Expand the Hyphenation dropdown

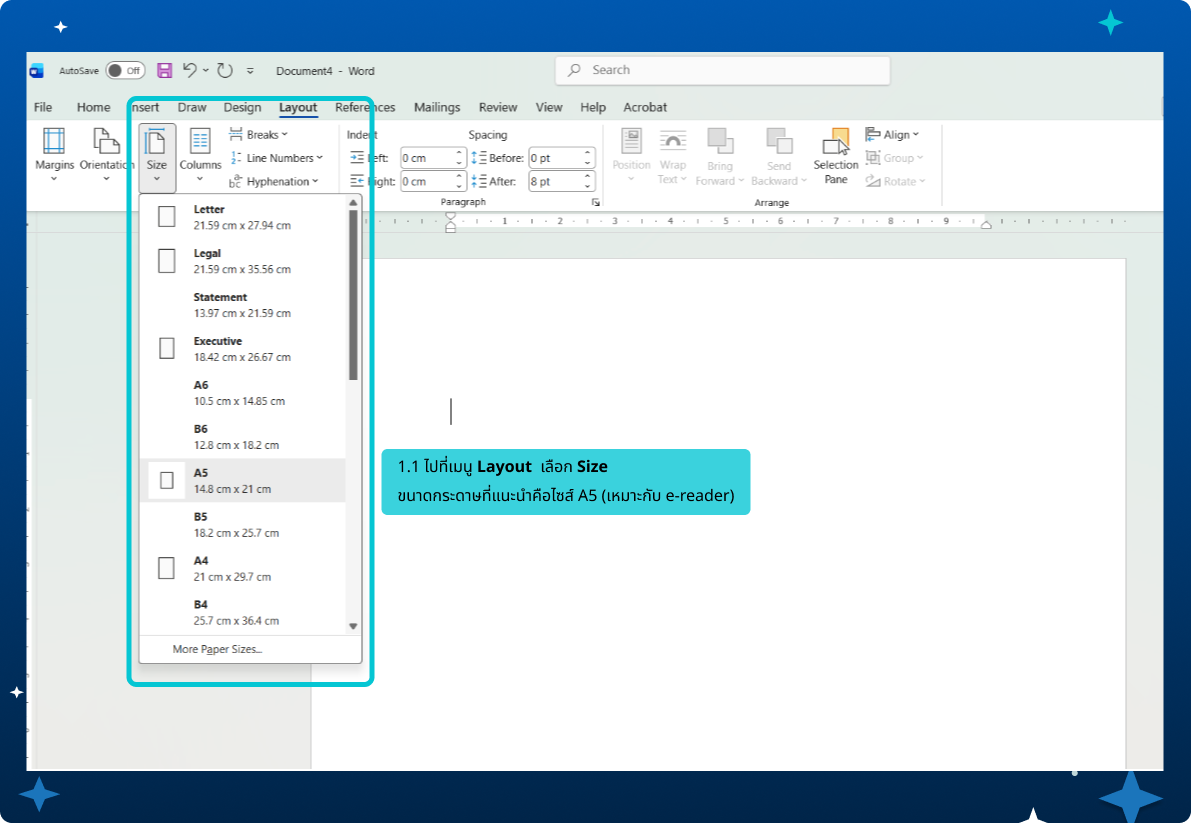tap(274, 182)
